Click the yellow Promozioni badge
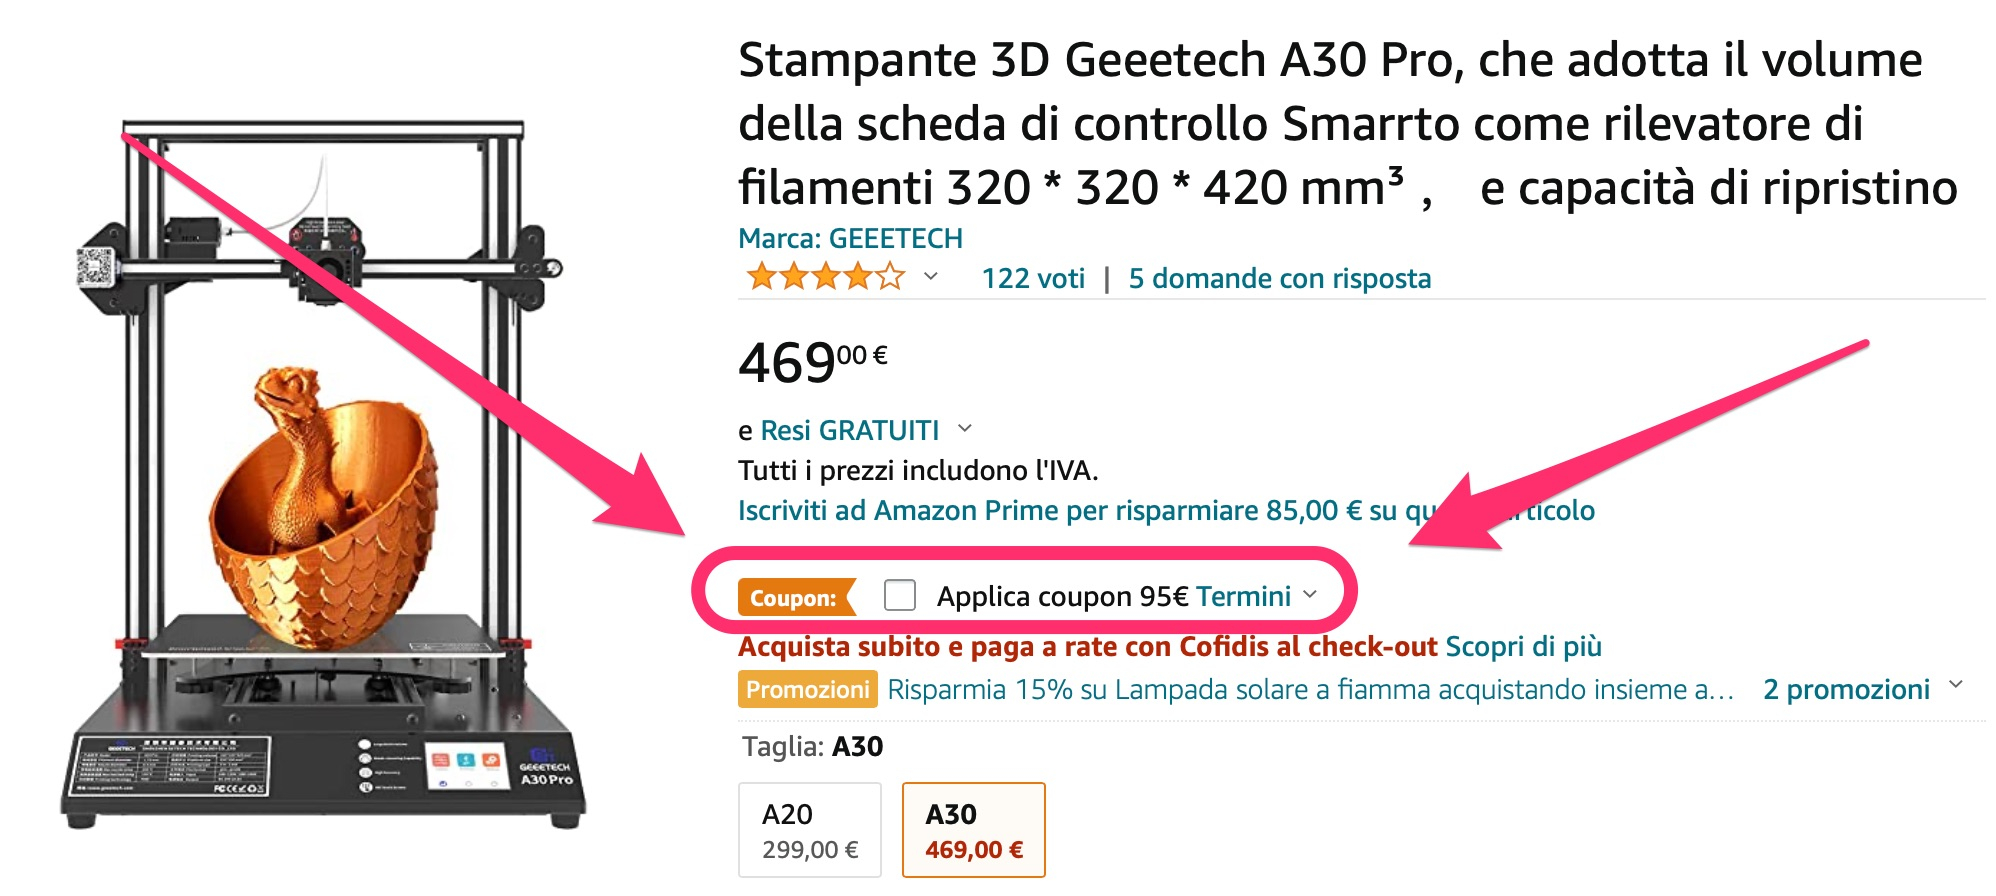1996x896 pixels. tap(807, 690)
